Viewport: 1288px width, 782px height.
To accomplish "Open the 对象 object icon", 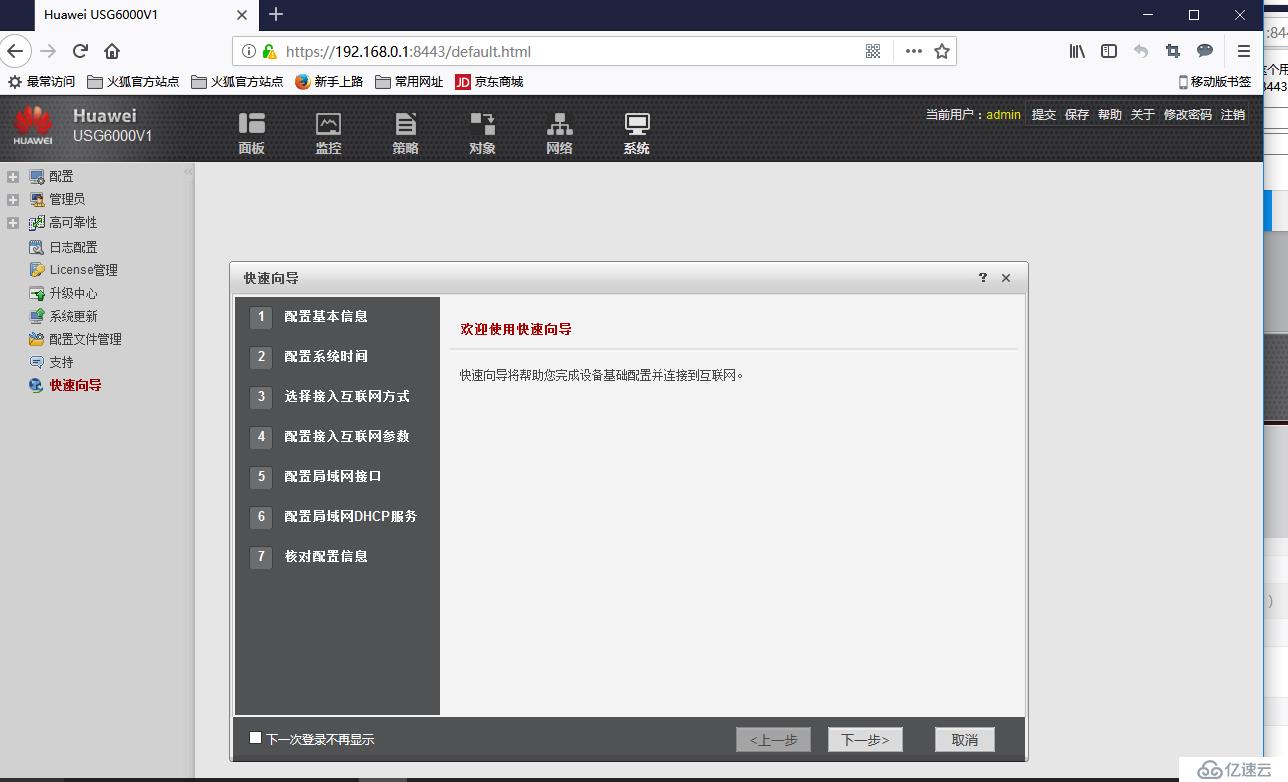I will point(482,134).
